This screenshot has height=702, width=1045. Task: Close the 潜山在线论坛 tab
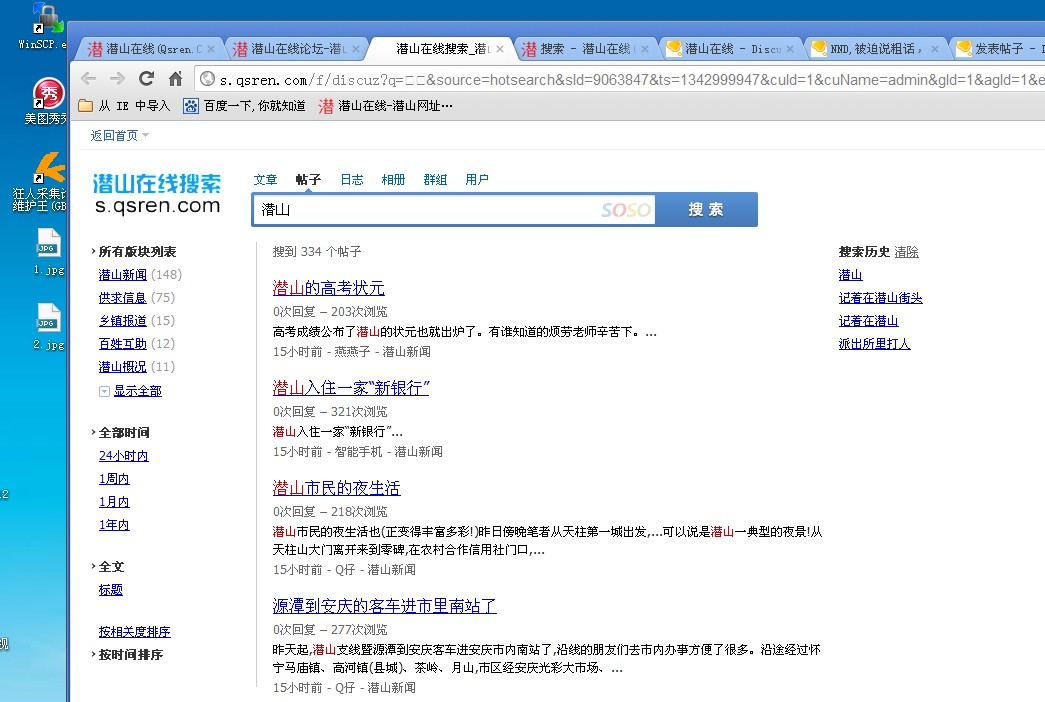[356, 49]
